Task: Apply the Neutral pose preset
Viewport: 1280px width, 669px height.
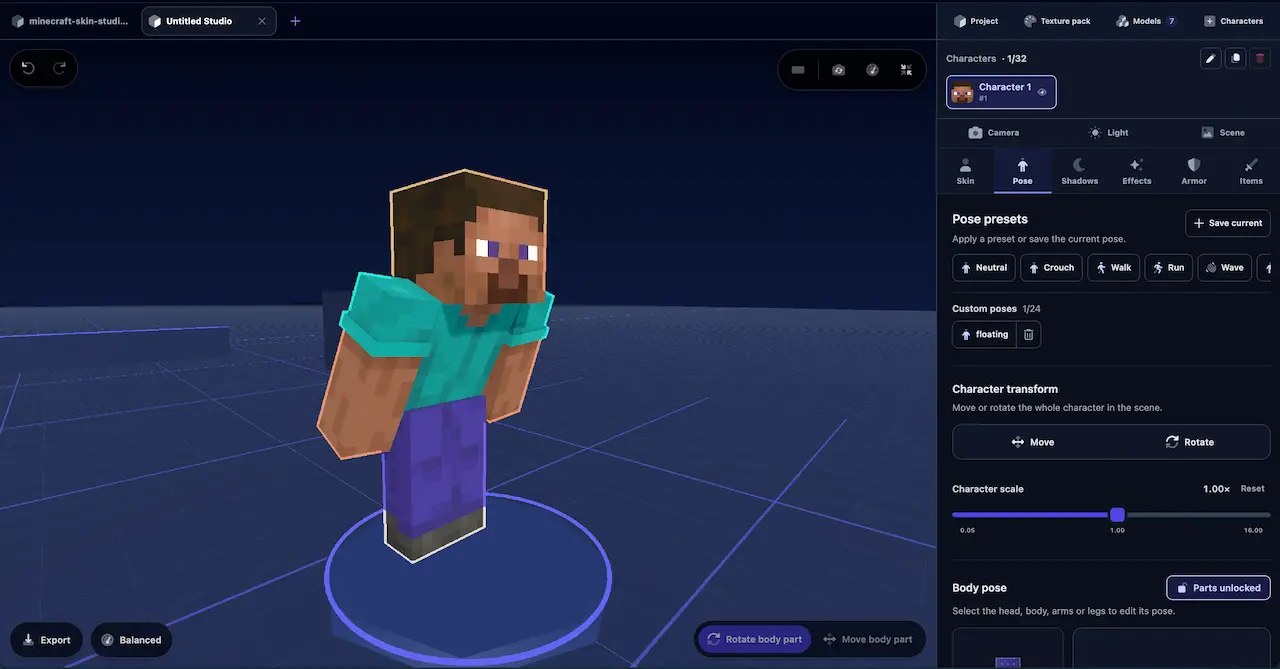Action: point(984,268)
